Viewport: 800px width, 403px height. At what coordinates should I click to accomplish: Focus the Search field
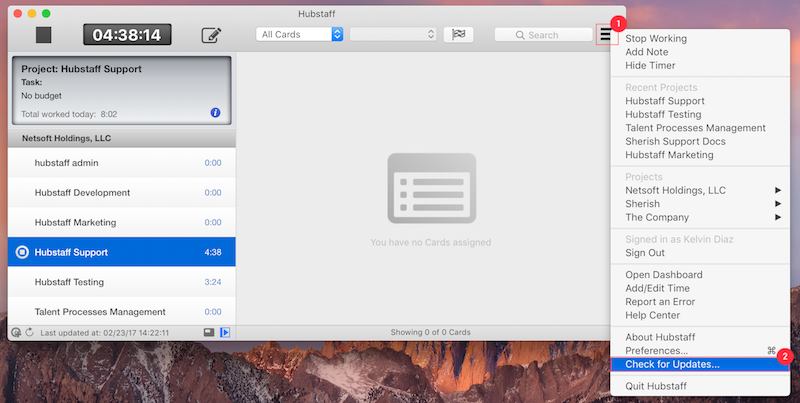click(543, 35)
